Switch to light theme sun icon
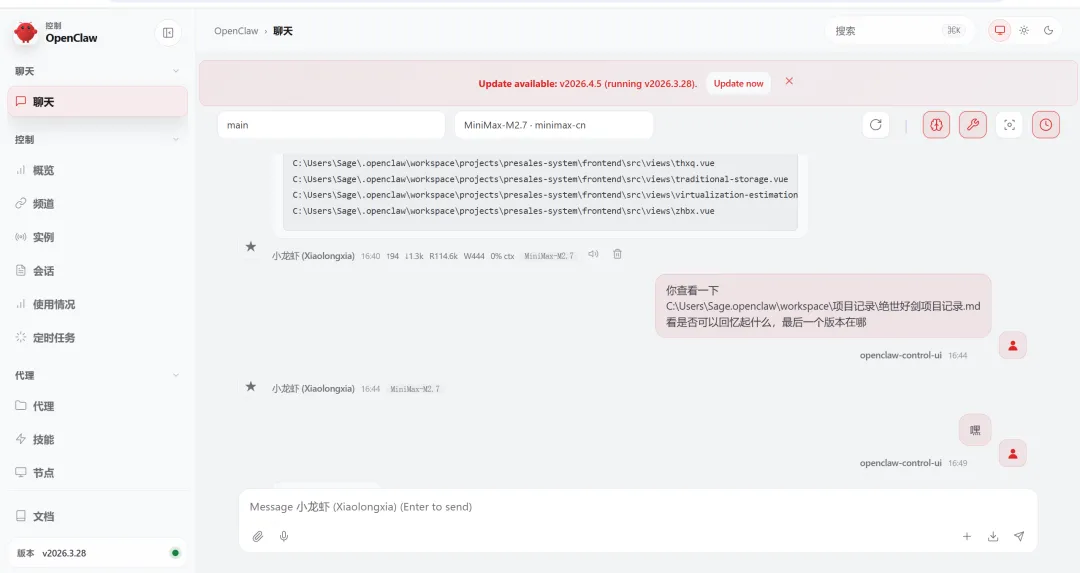The height and width of the screenshot is (573, 1080). (1024, 30)
